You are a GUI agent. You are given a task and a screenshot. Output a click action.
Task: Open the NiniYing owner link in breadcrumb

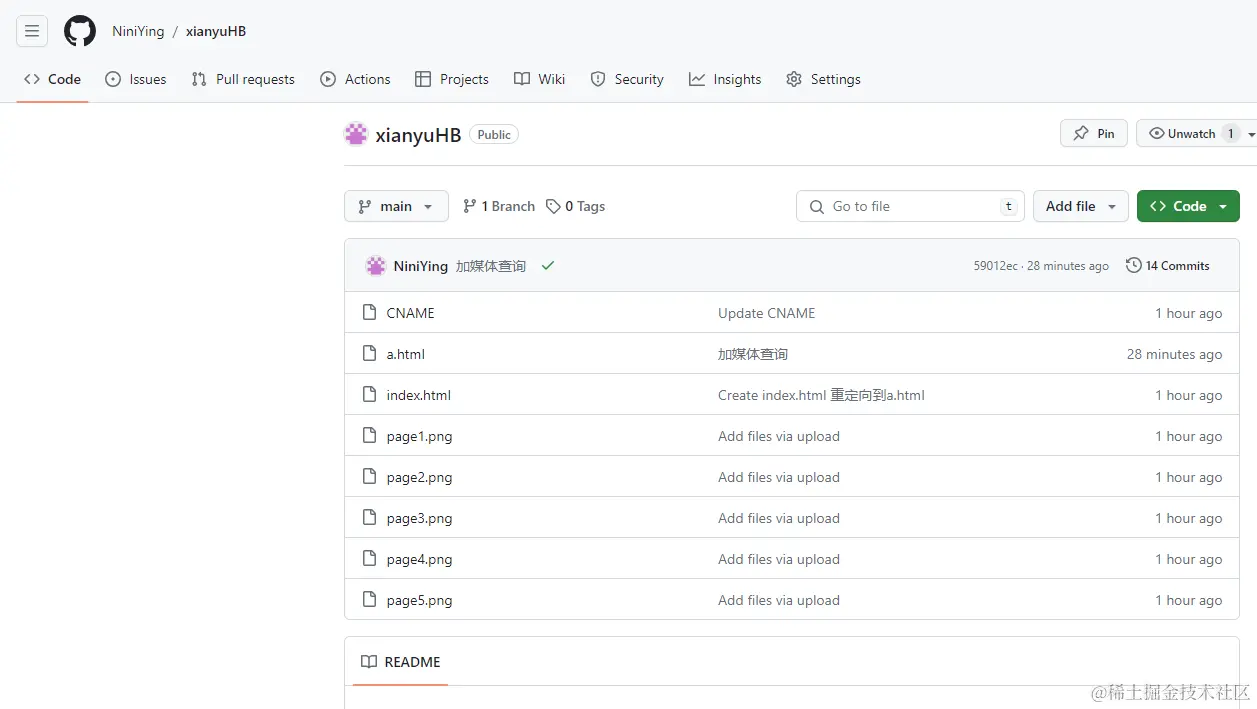pyautogui.click(x=138, y=31)
